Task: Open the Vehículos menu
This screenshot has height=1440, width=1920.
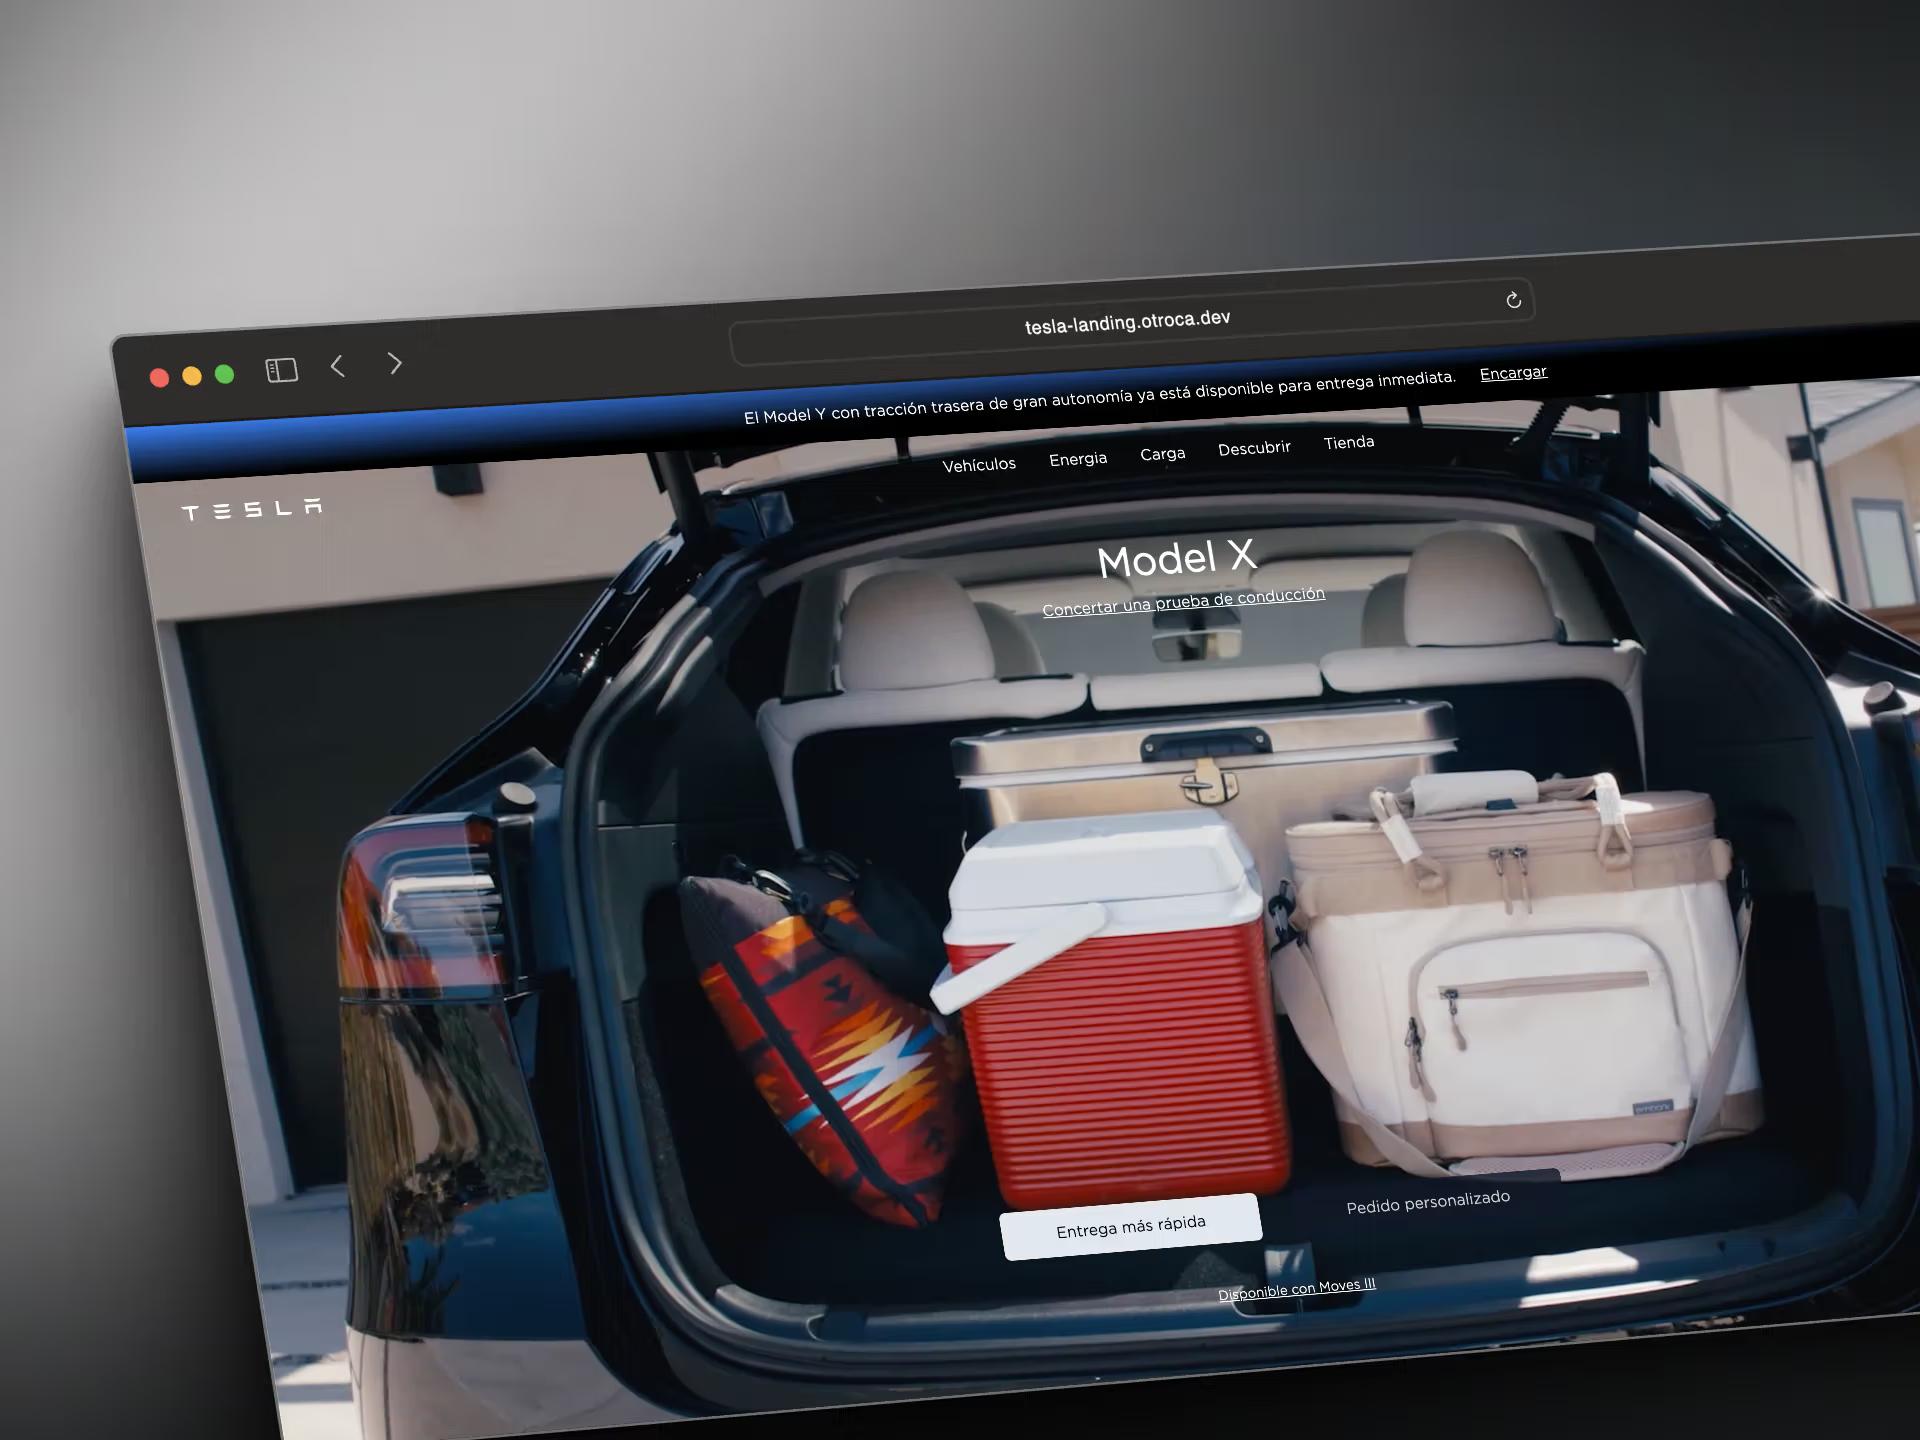Action: click(x=979, y=464)
